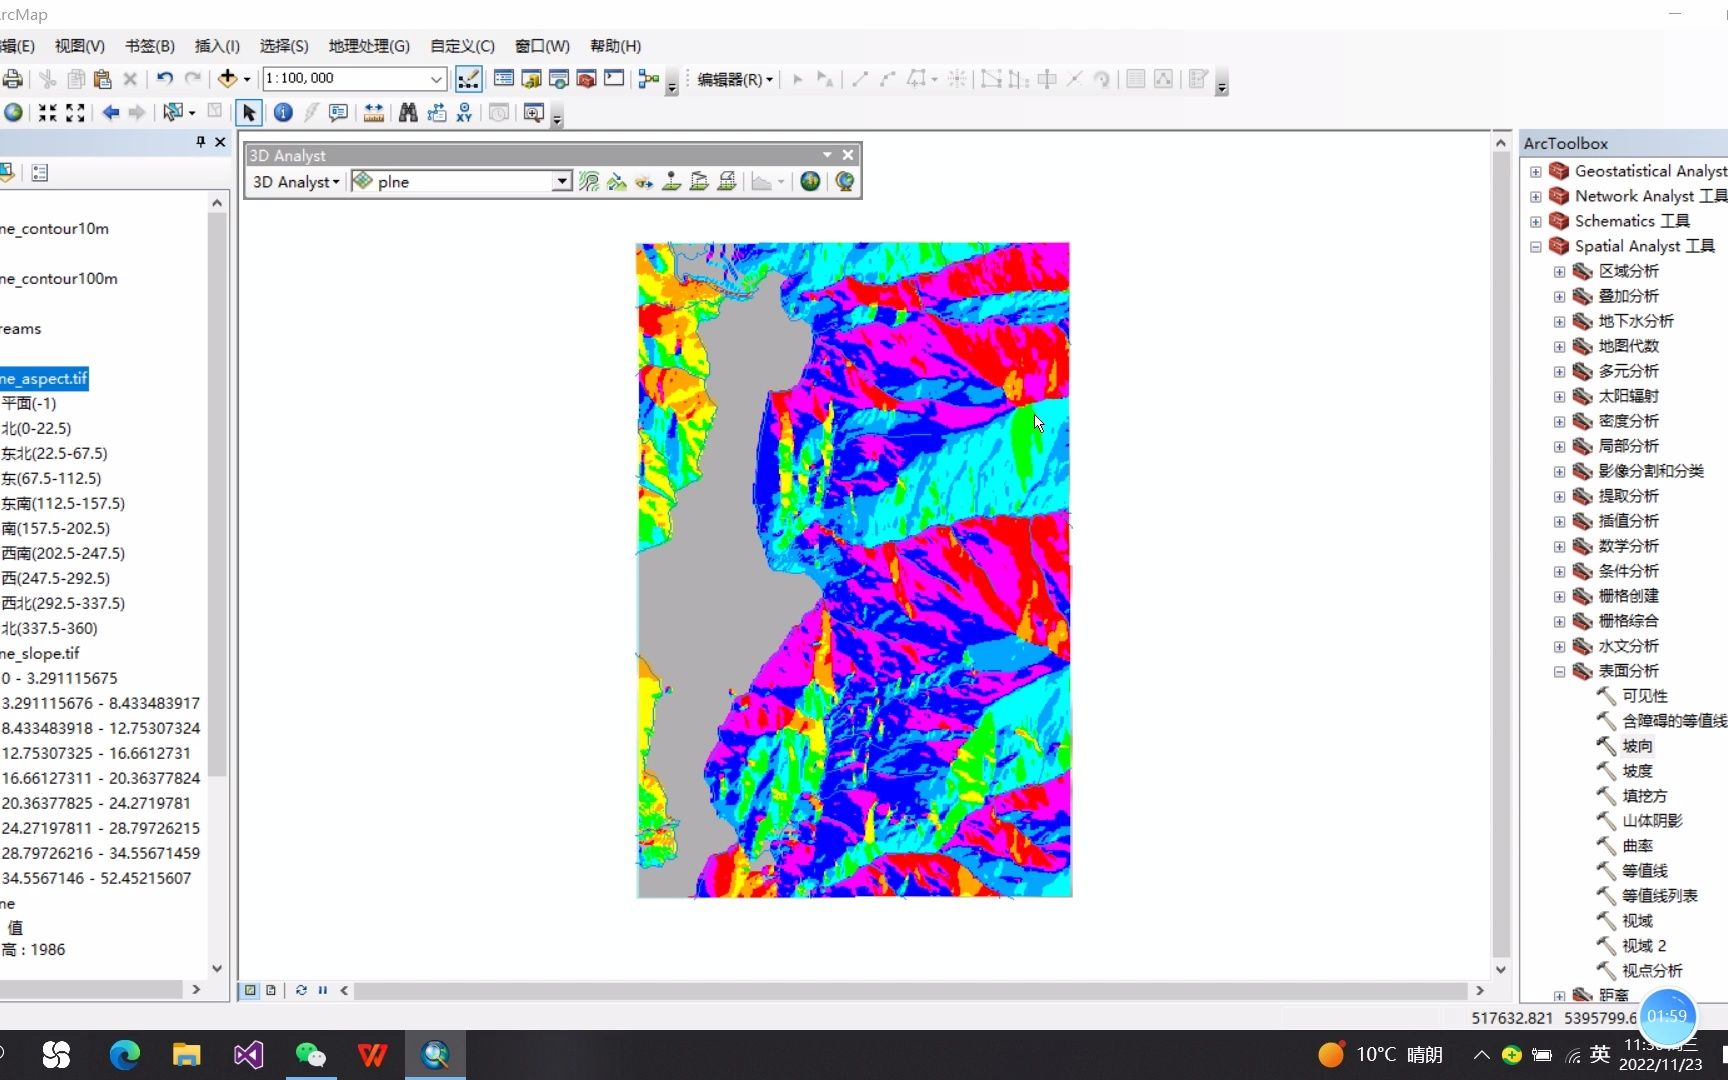Open the Go To XY tool
Image resolution: width=1728 pixels, height=1080 pixels.
(x=465, y=113)
